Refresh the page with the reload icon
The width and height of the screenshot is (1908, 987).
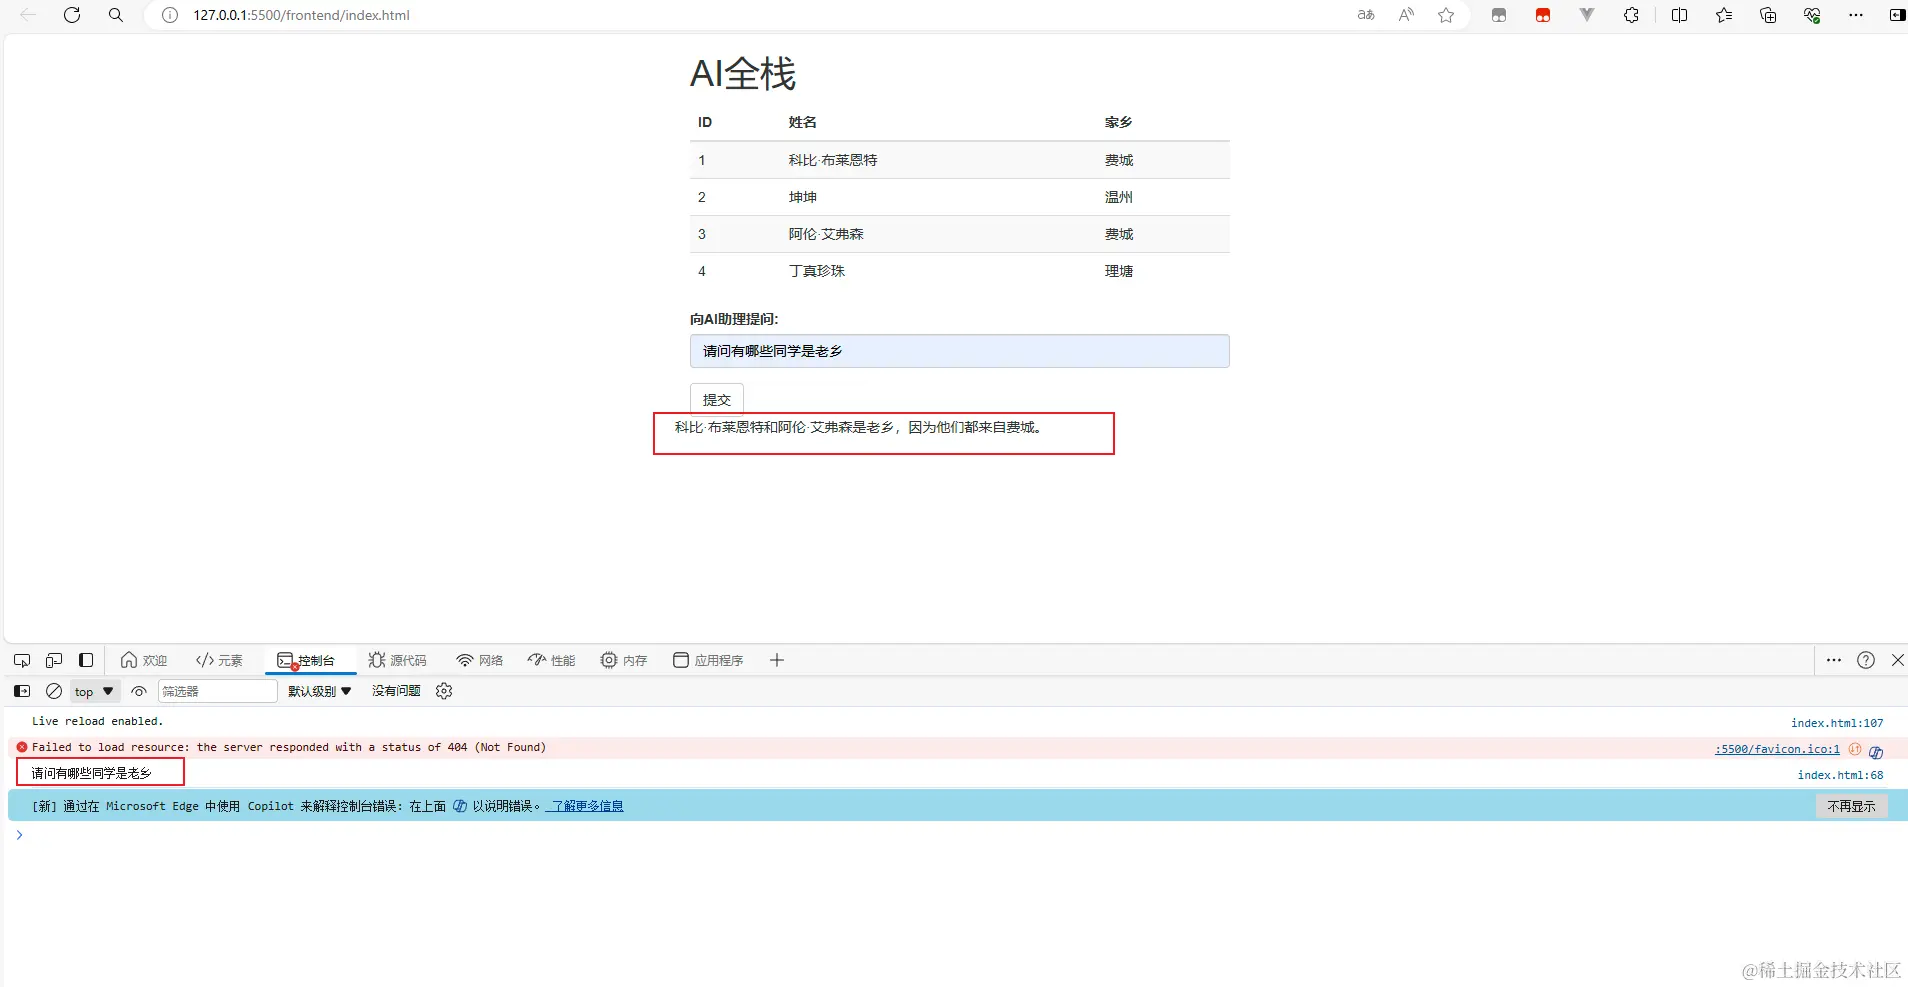[x=72, y=15]
